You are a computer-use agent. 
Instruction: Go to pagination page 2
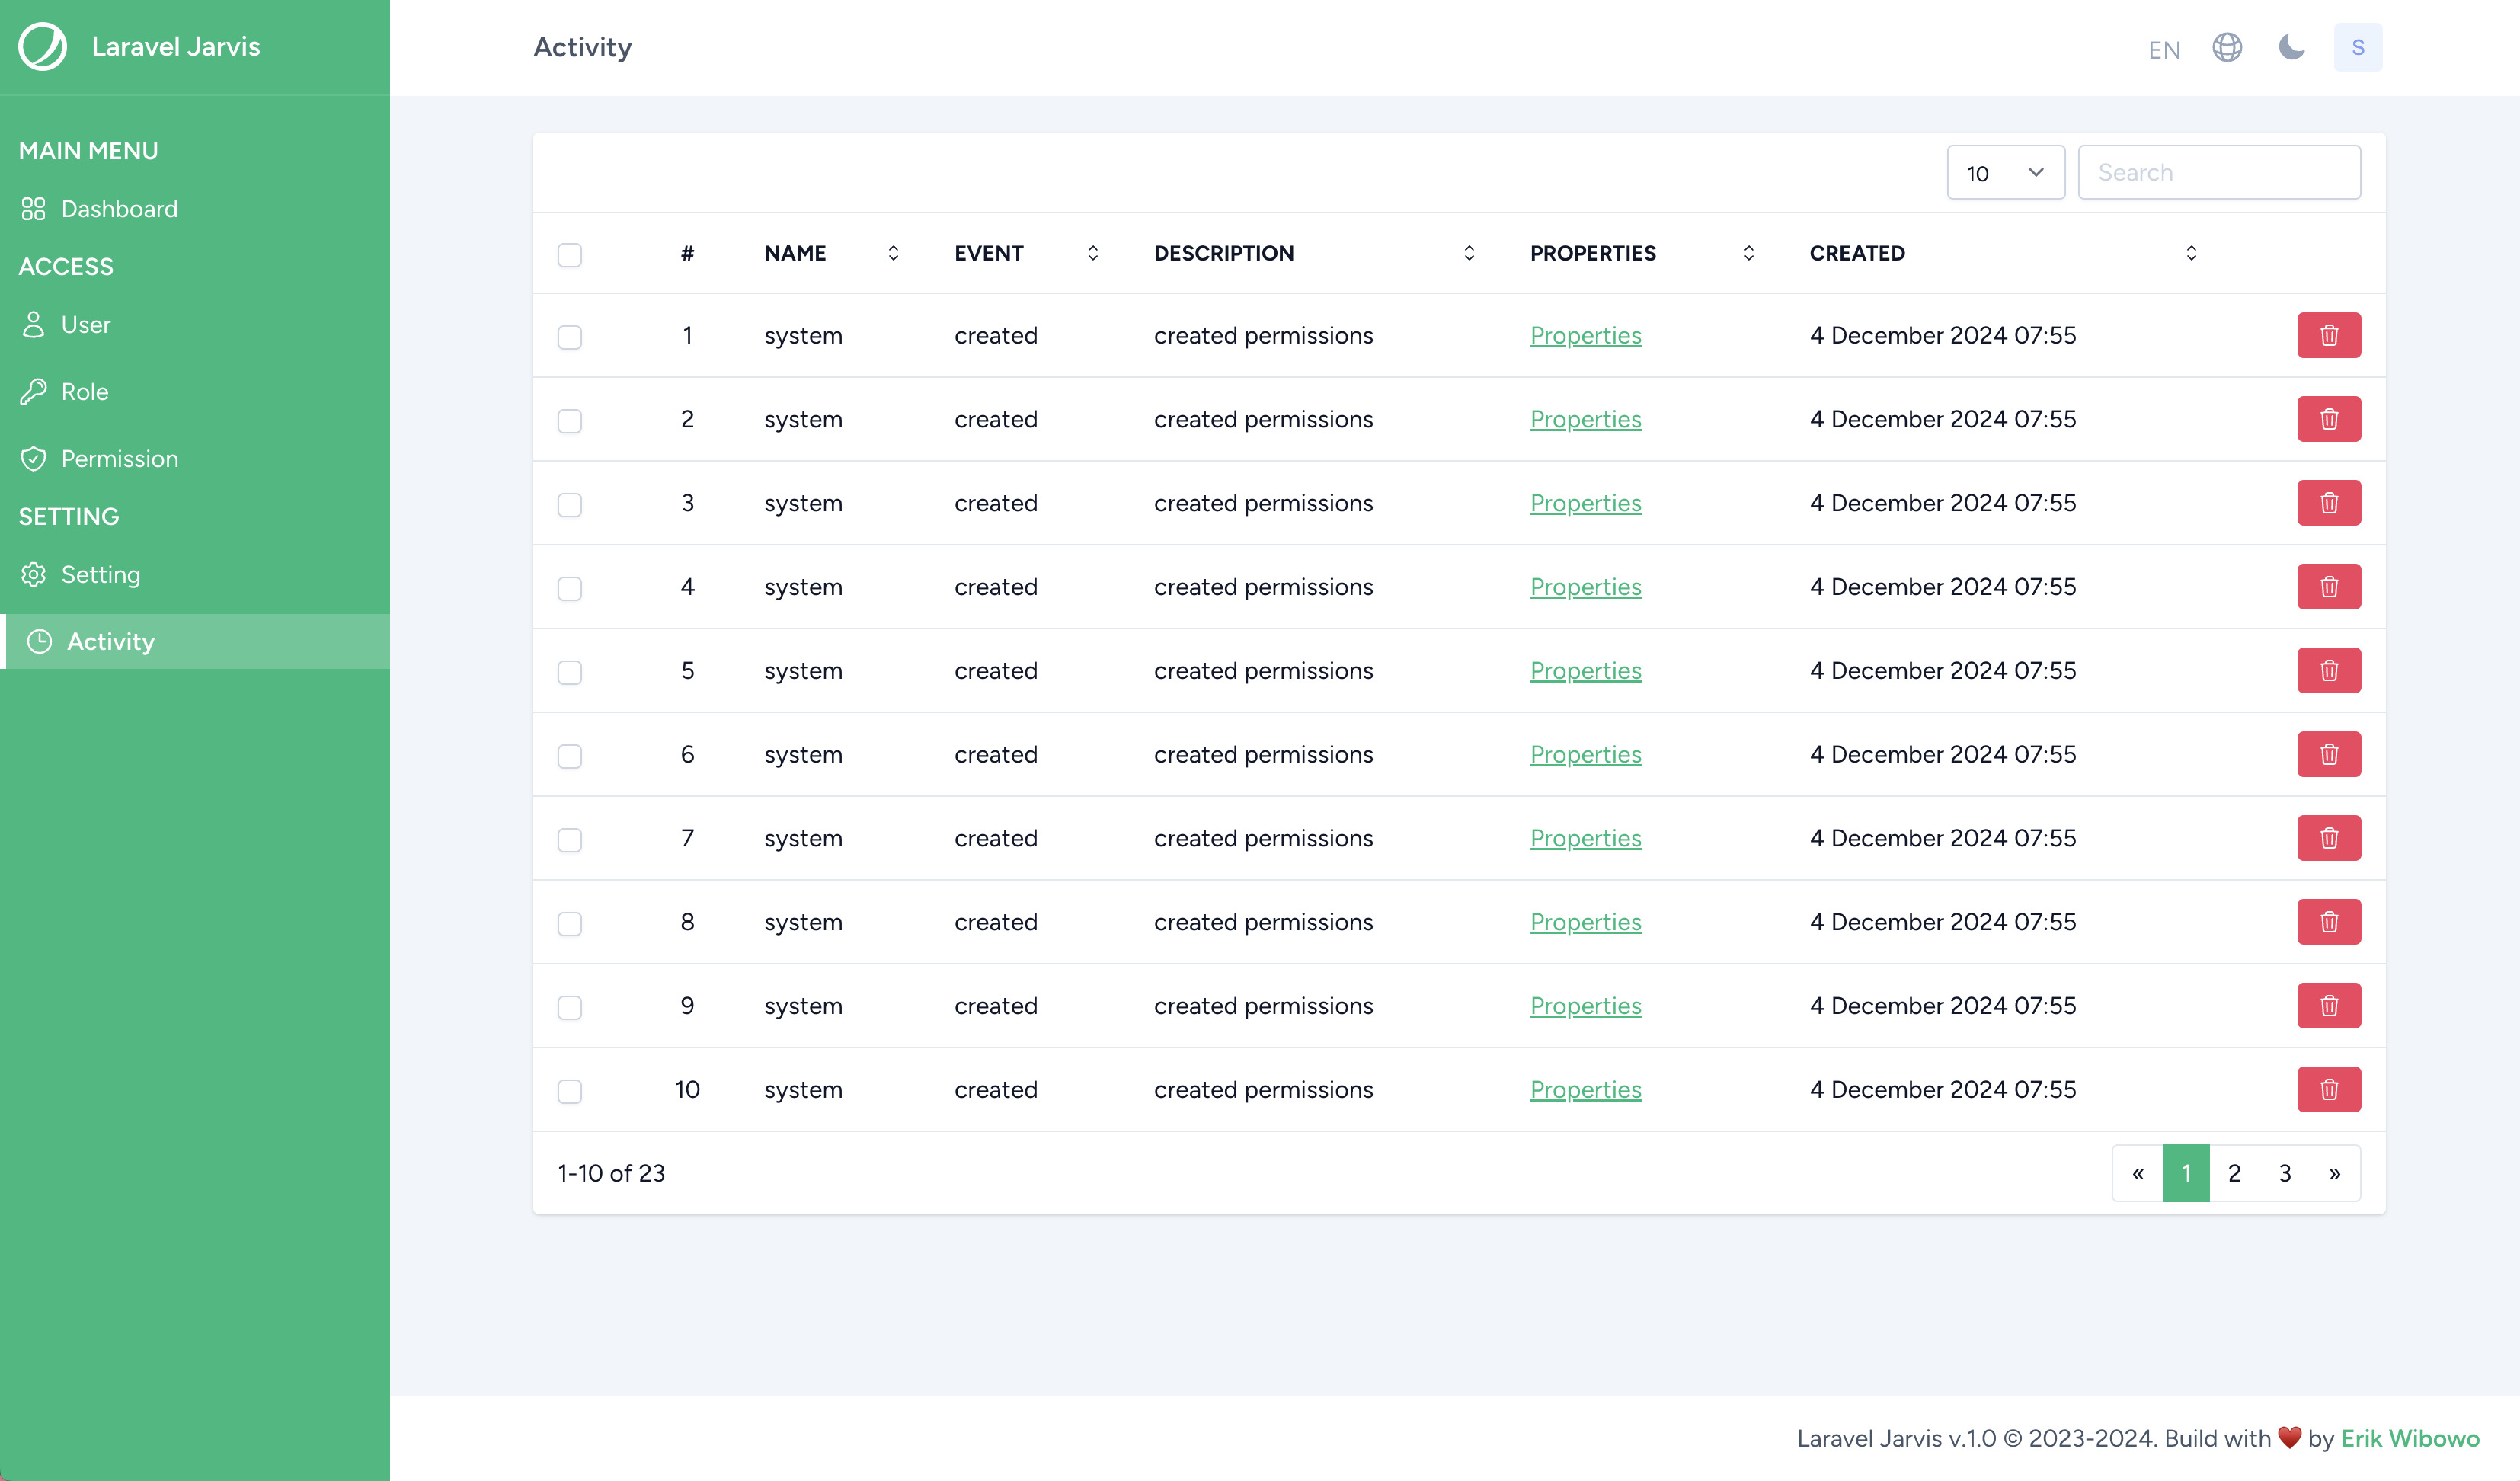(2234, 1173)
